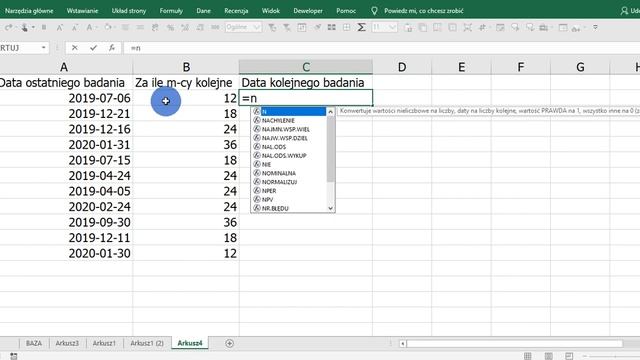The width and height of the screenshot is (640, 360).
Task: Open the Pomoc ribbon tab
Action: point(346,11)
